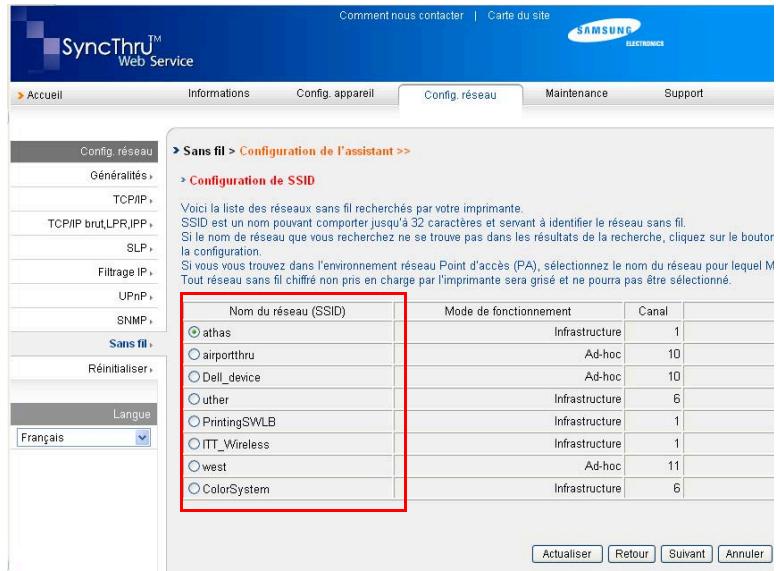The height and width of the screenshot is (571, 776).
Task: Open the Support tab
Action: pyautogui.click(x=683, y=93)
